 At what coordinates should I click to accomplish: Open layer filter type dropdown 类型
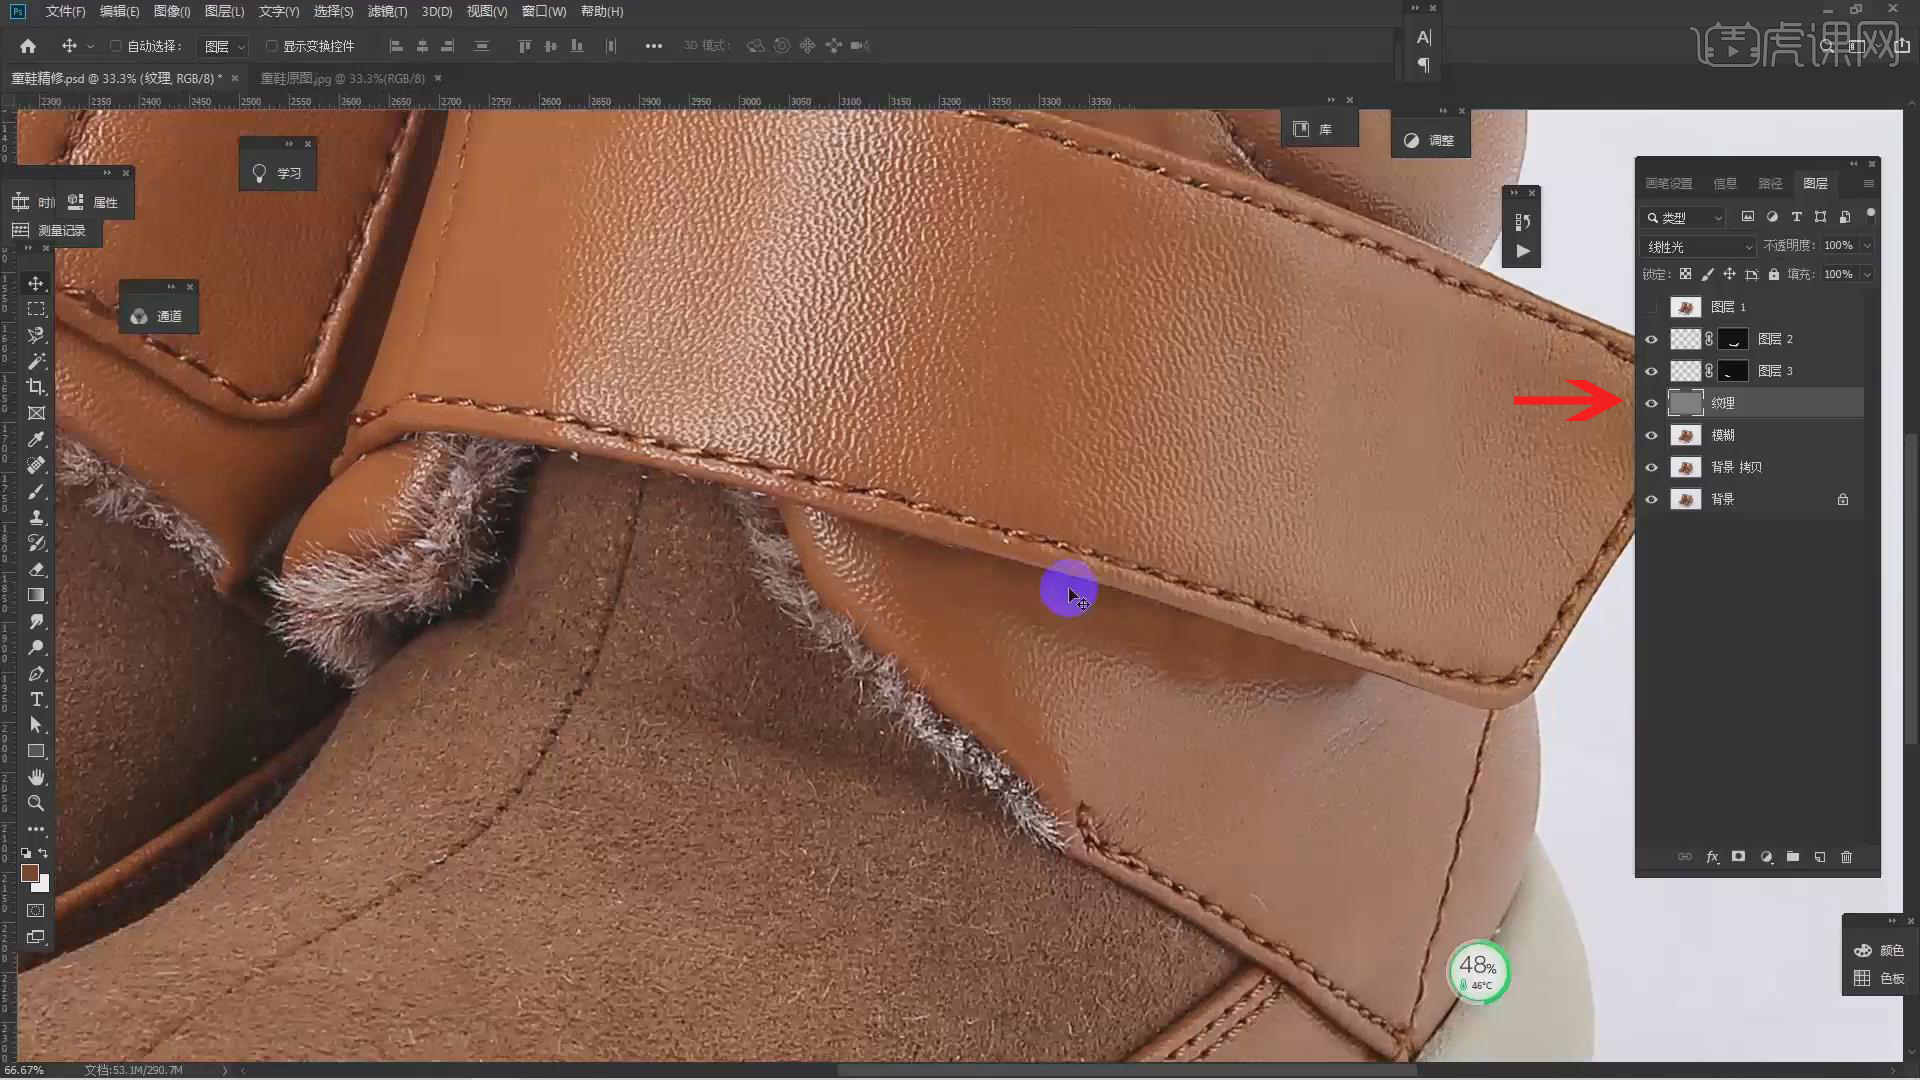1684,217
